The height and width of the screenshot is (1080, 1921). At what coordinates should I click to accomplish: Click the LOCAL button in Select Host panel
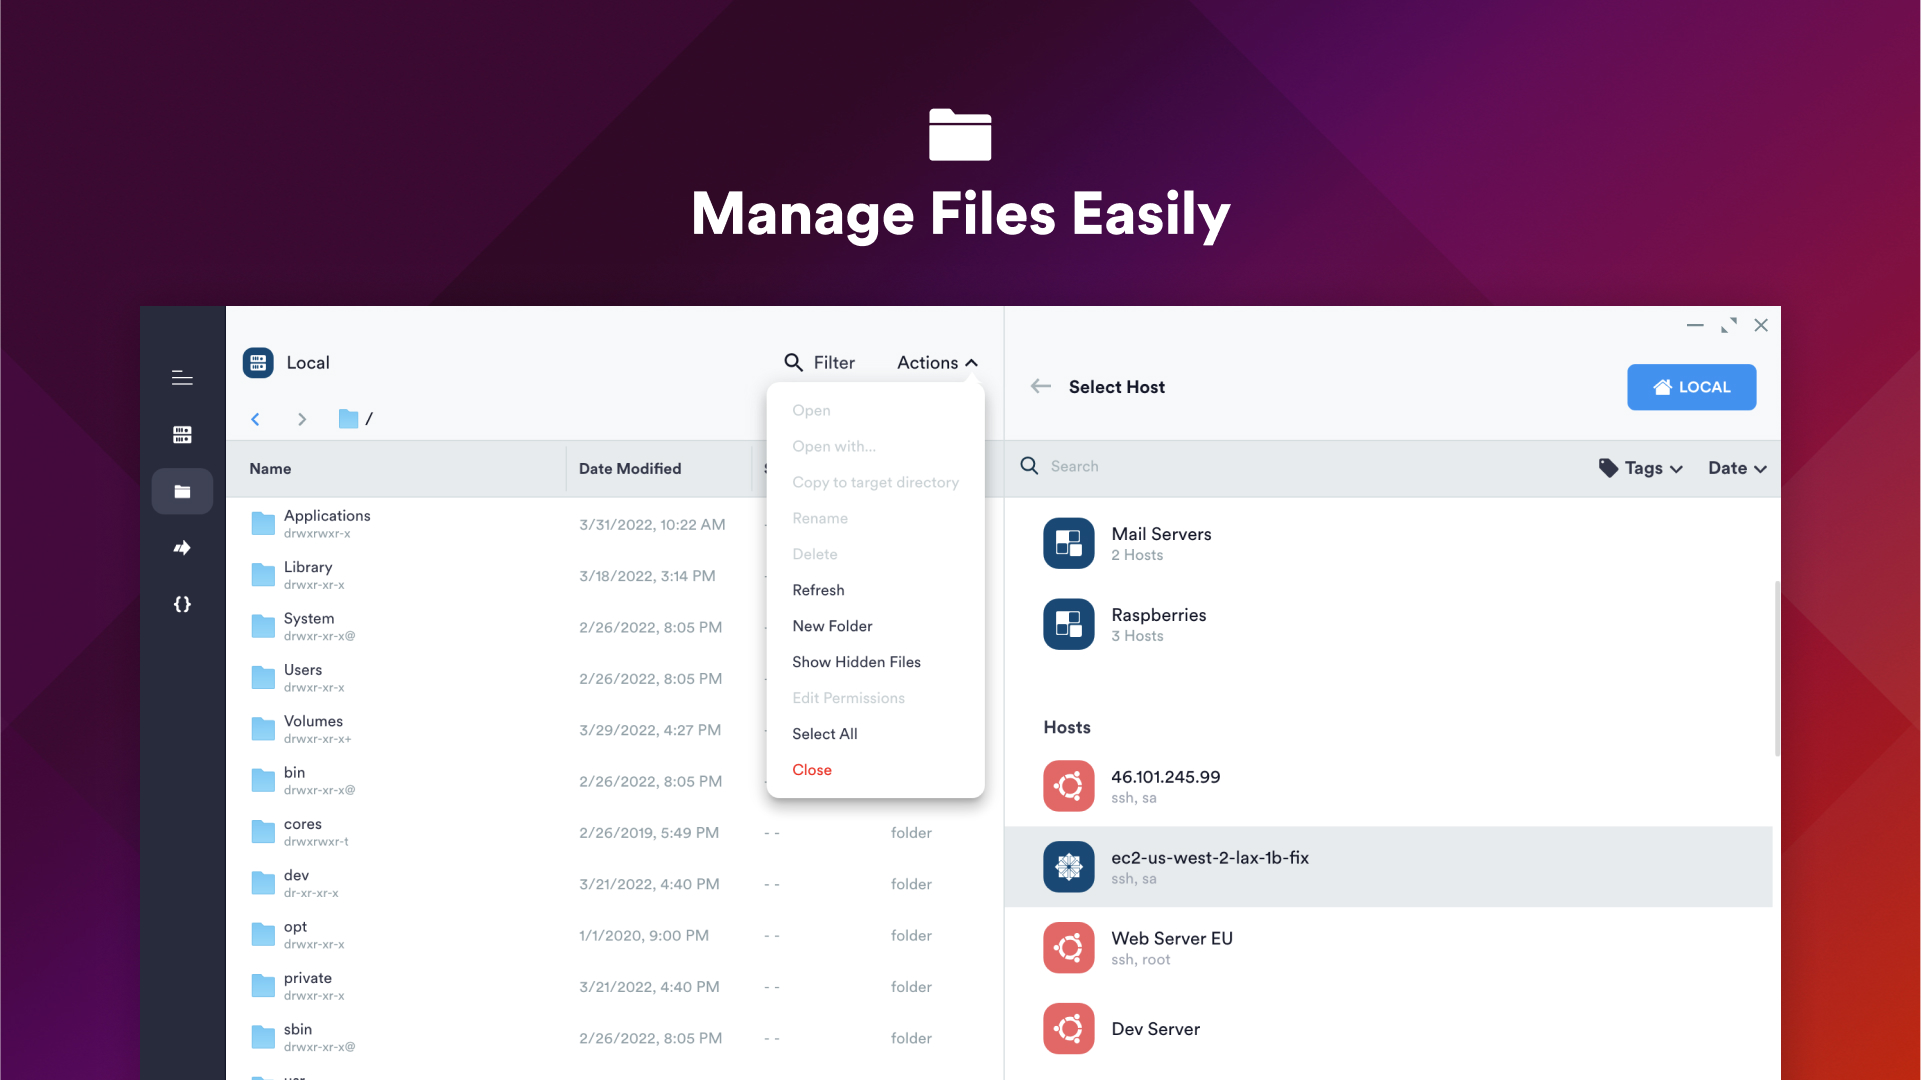[x=1691, y=387]
